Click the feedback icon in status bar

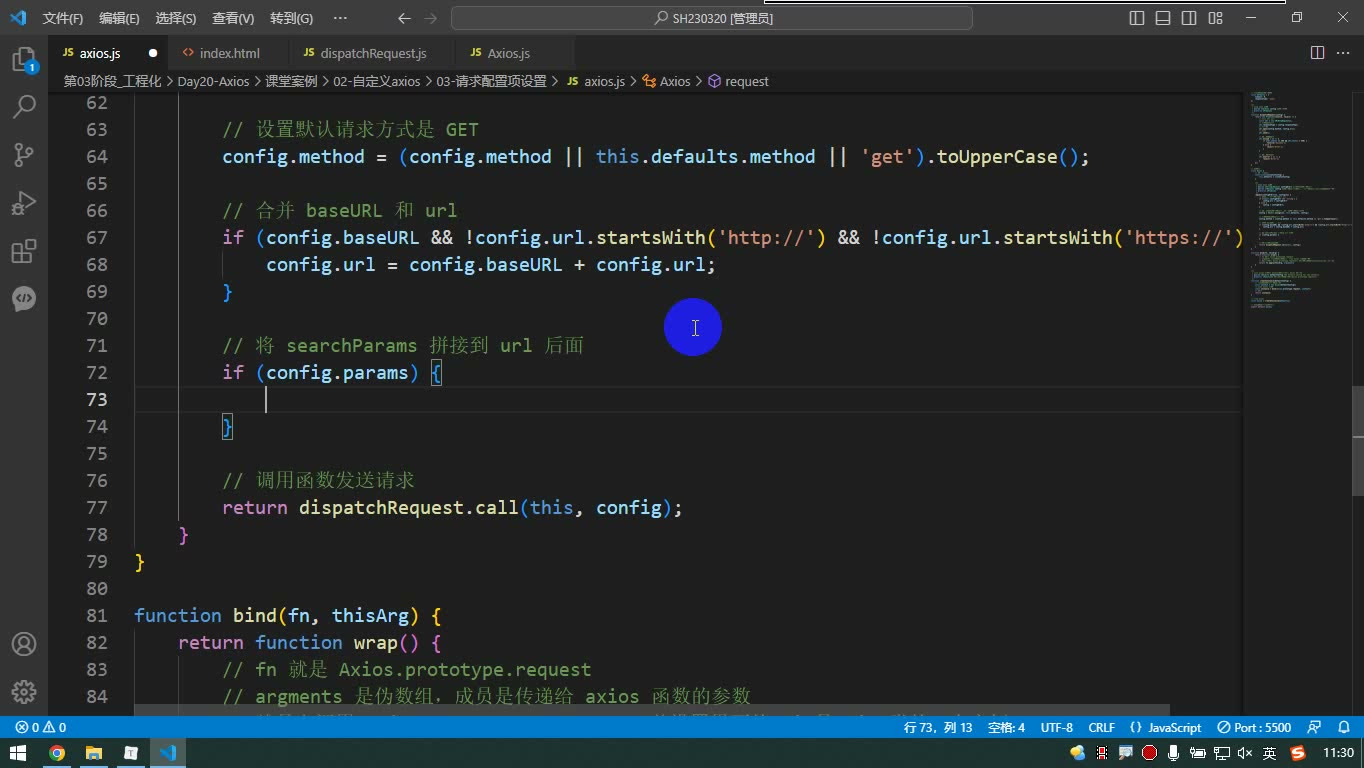[1315, 727]
